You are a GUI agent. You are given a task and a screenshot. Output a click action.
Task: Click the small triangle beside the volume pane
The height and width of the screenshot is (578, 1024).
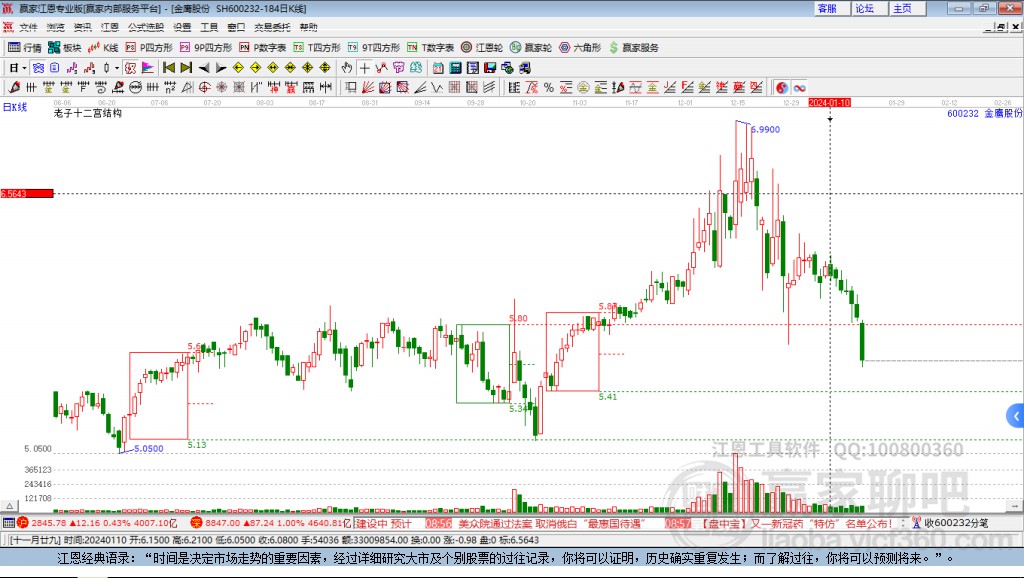pos(9,506)
